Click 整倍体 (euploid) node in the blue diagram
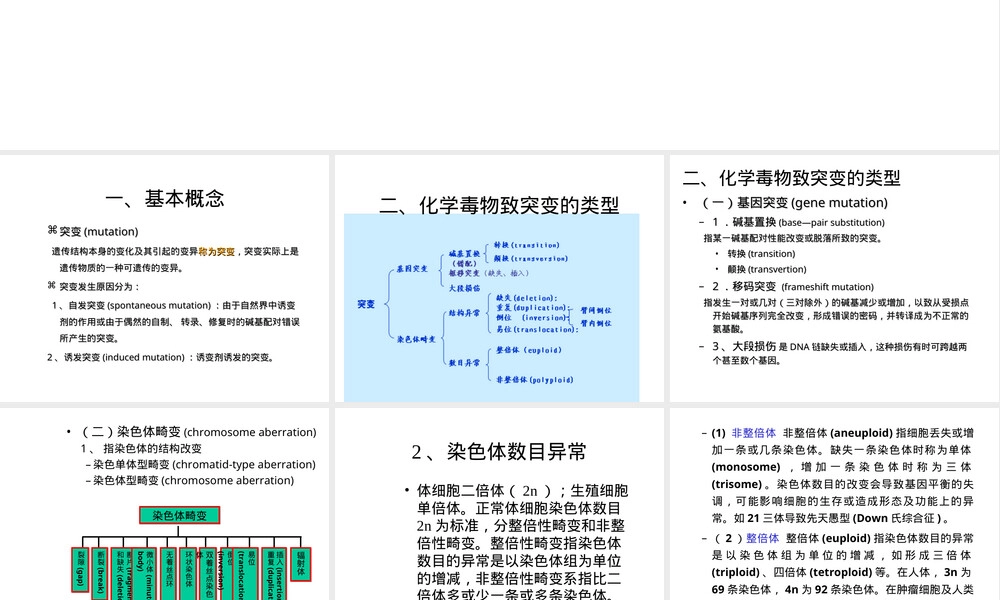Image resolution: width=1000 pixels, height=600 pixels. [529, 350]
